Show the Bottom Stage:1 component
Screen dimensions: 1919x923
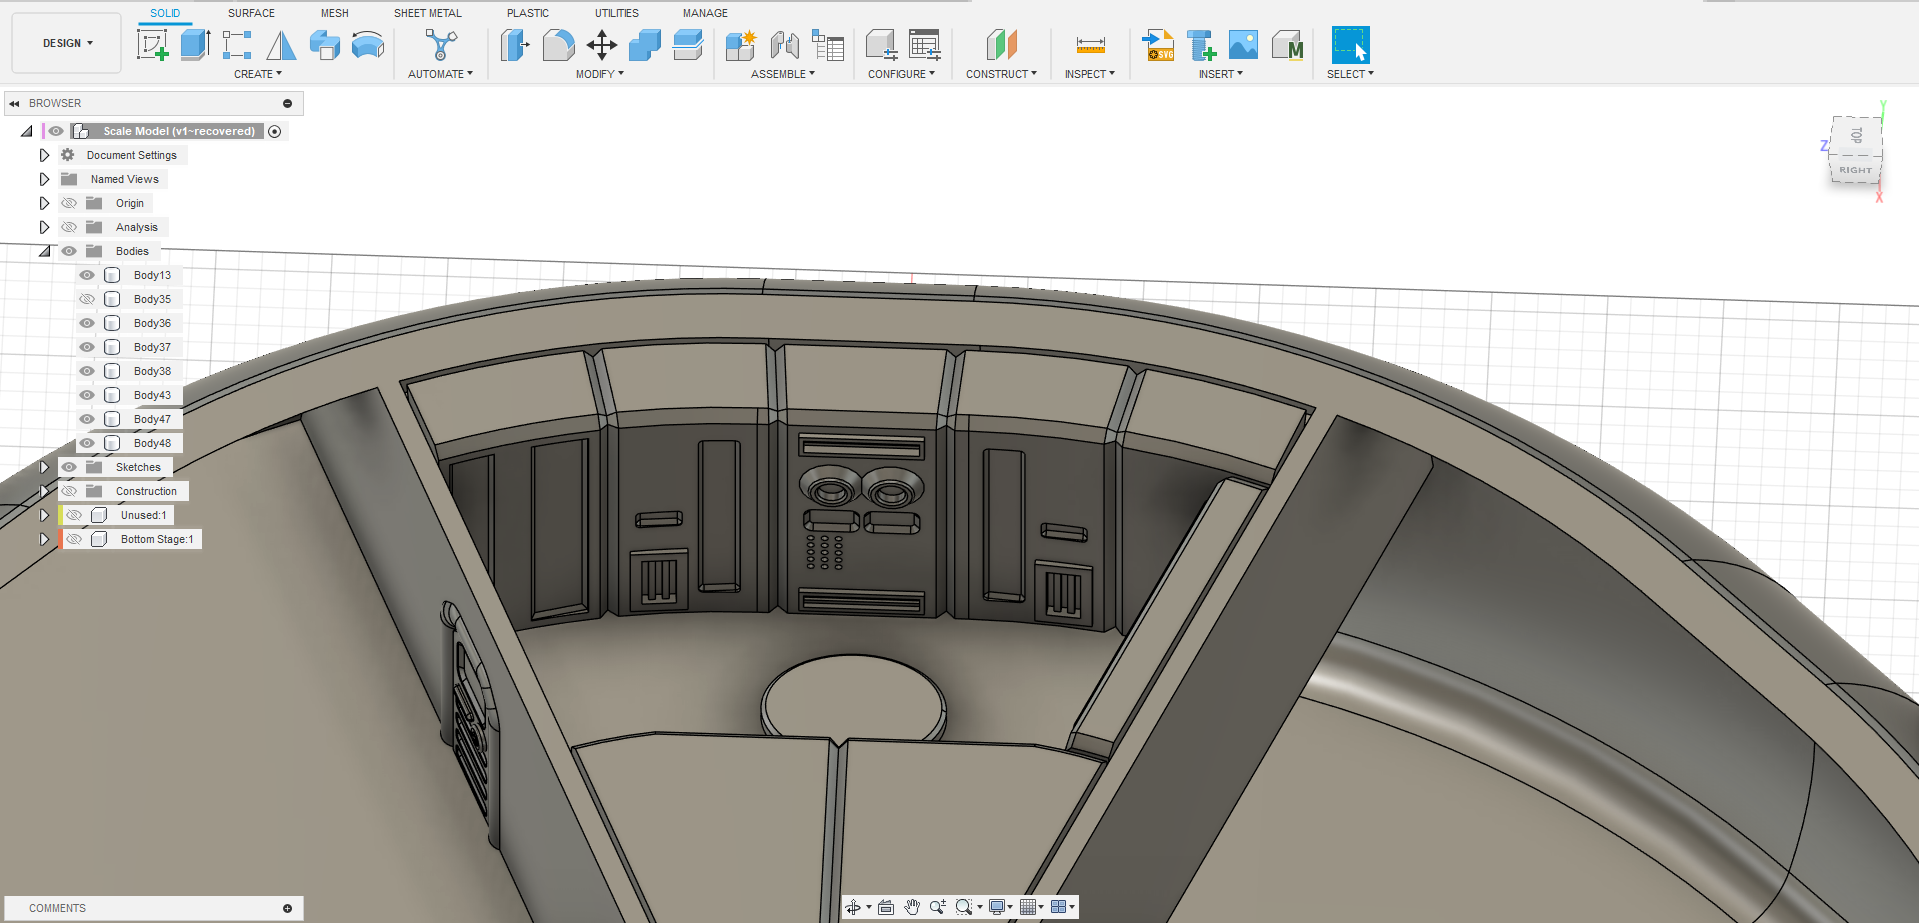tap(74, 539)
